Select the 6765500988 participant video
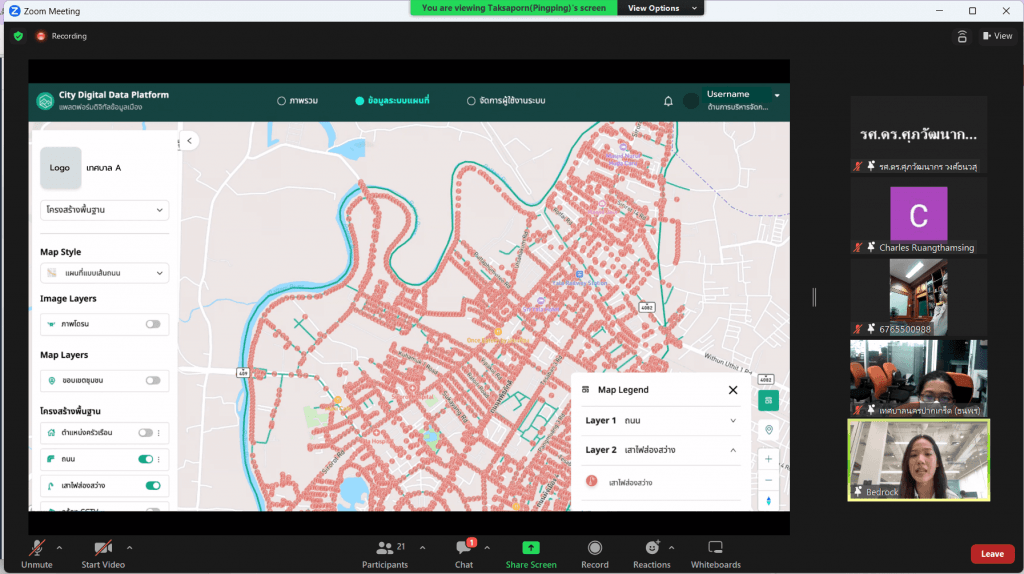The height and width of the screenshot is (574, 1024). tap(919, 297)
